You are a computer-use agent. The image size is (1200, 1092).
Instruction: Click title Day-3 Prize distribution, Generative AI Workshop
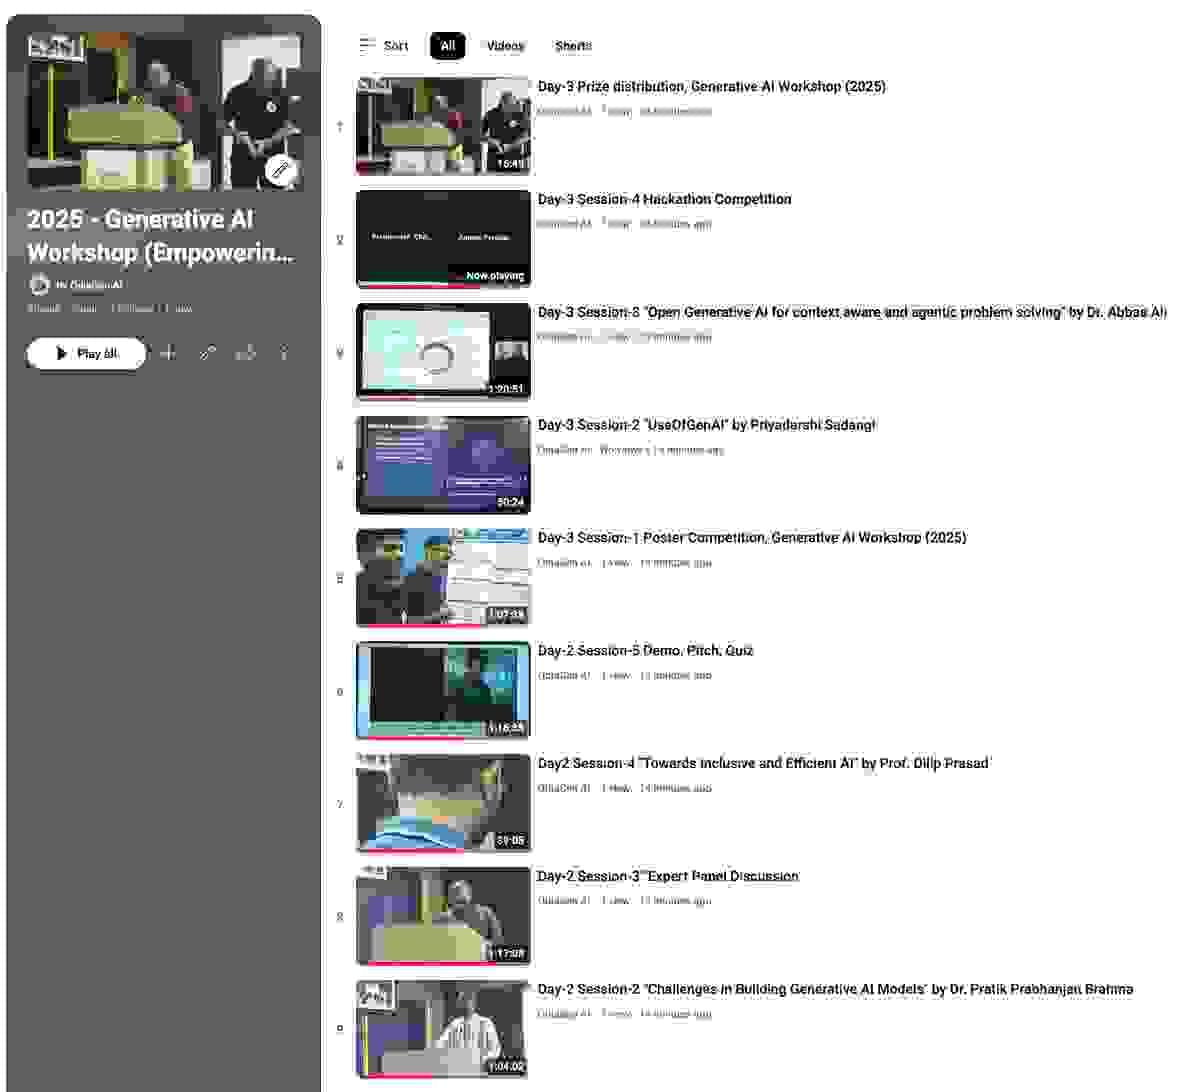711,87
